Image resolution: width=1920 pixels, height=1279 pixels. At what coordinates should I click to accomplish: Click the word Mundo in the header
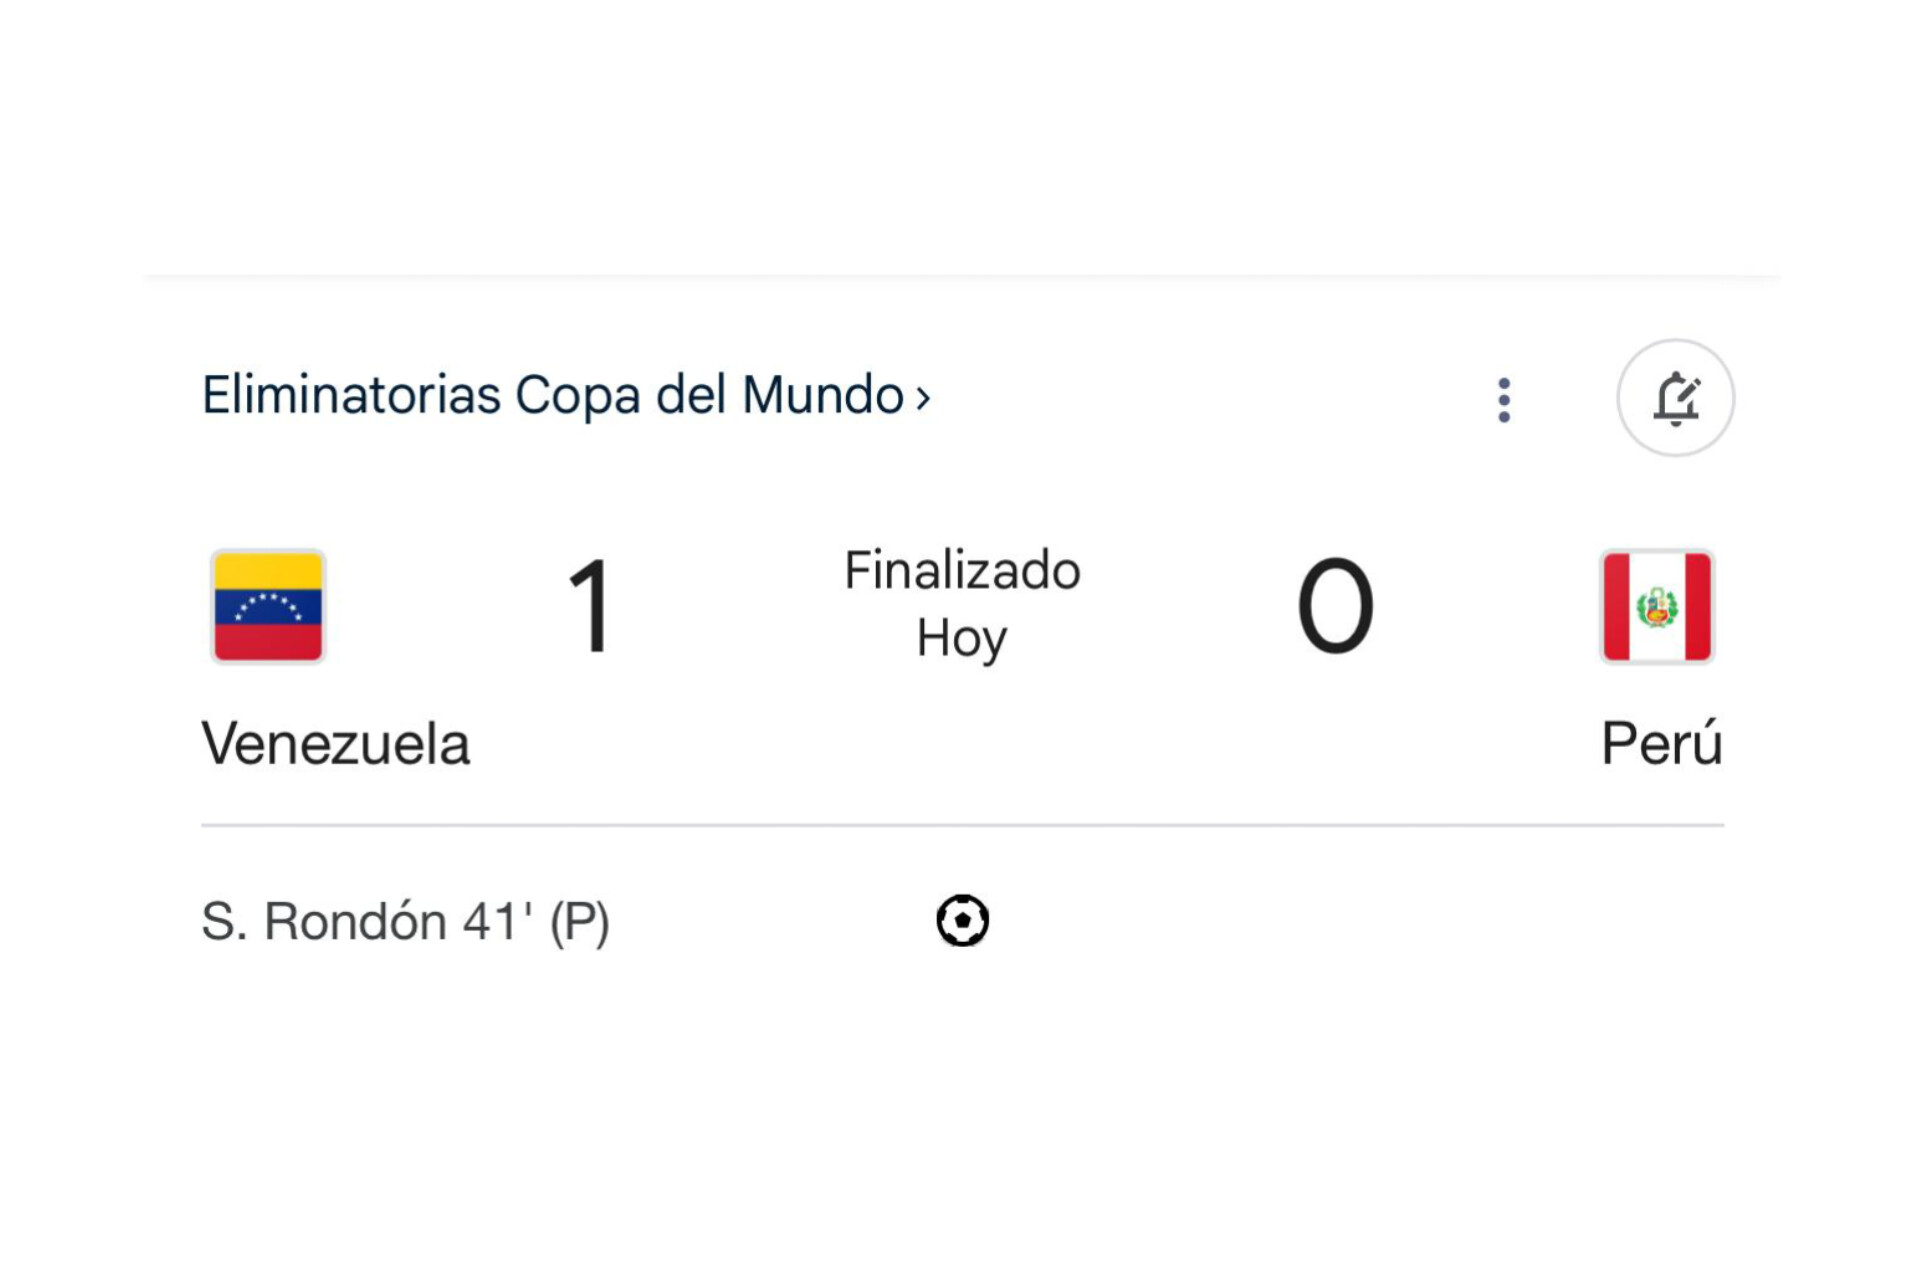(822, 395)
